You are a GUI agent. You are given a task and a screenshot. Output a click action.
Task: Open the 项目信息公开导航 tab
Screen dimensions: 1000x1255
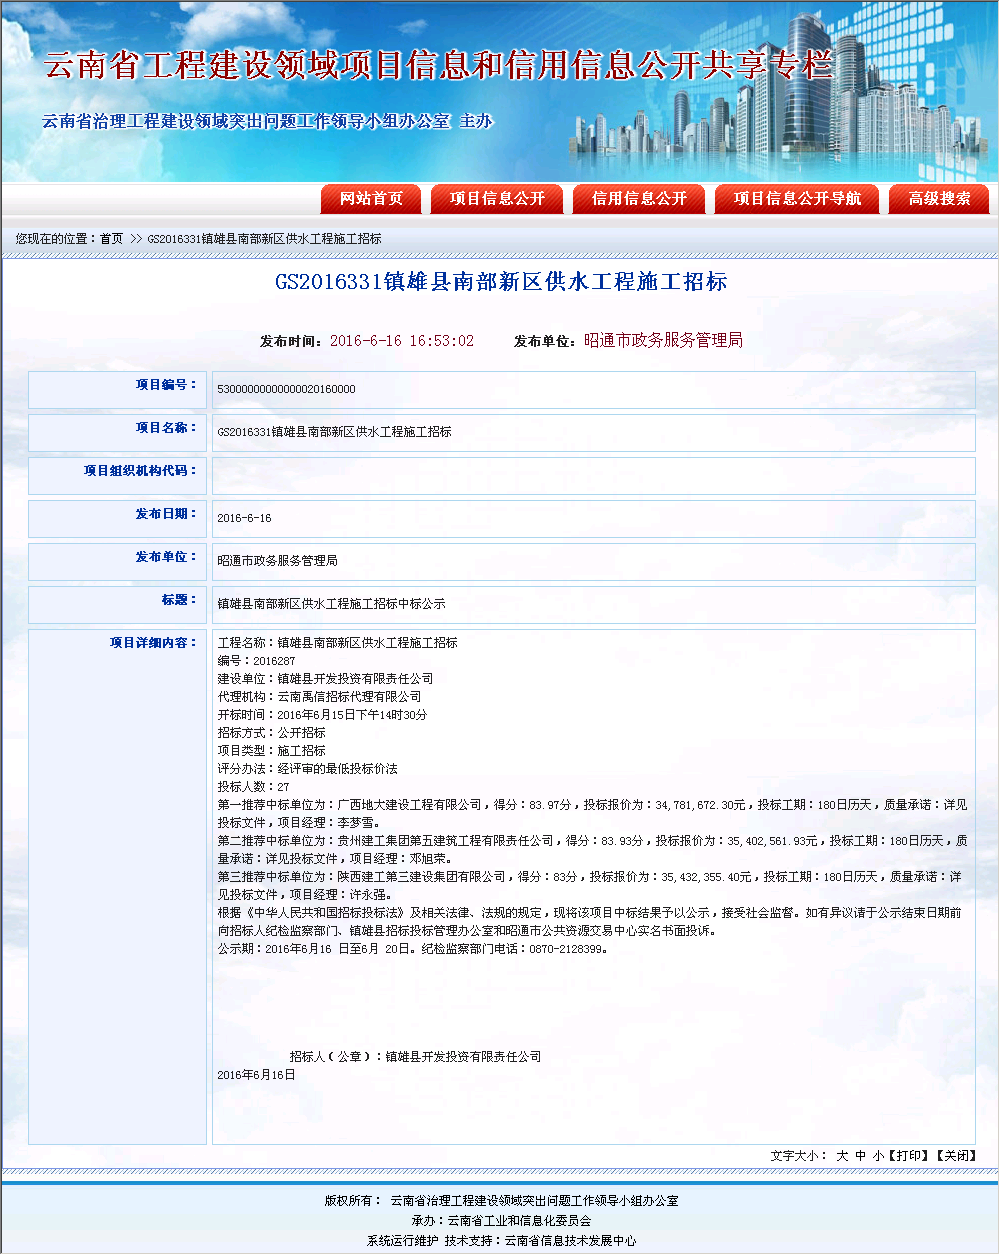(797, 199)
